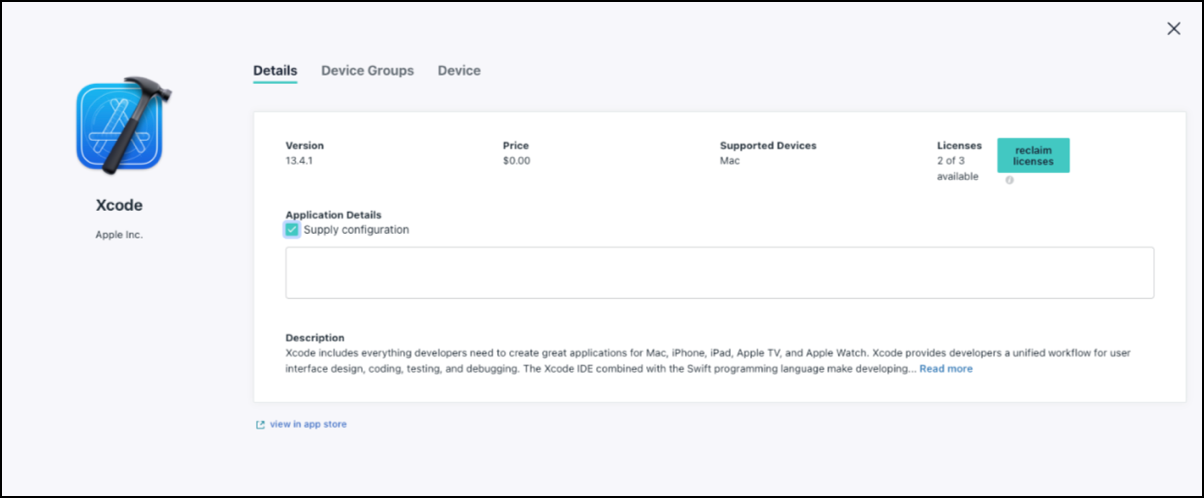Click the Description heading

(315, 338)
